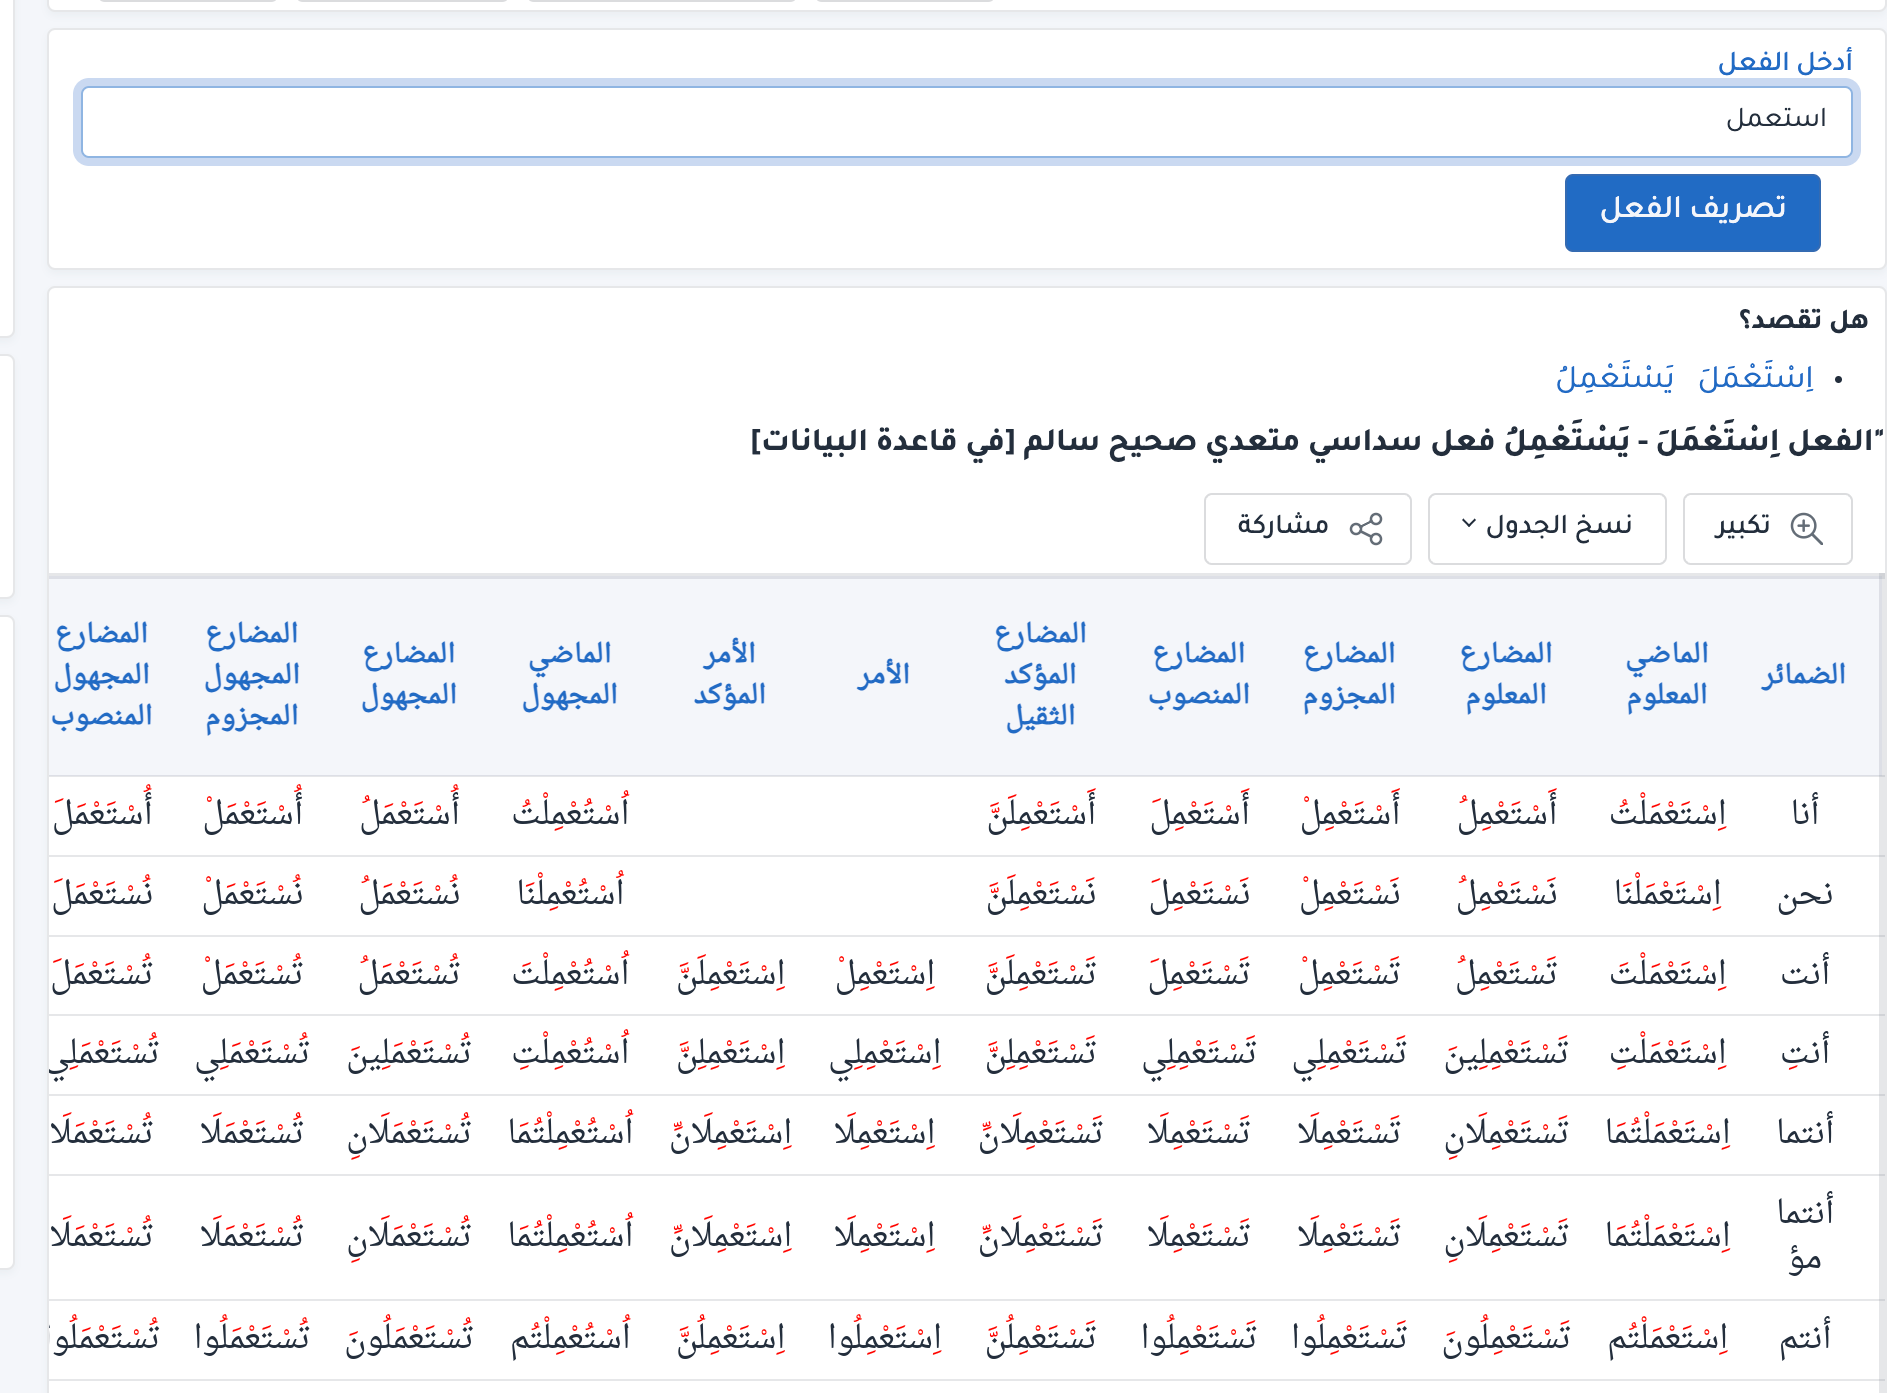Select the المضارع المعلوم column header

coord(1506,674)
